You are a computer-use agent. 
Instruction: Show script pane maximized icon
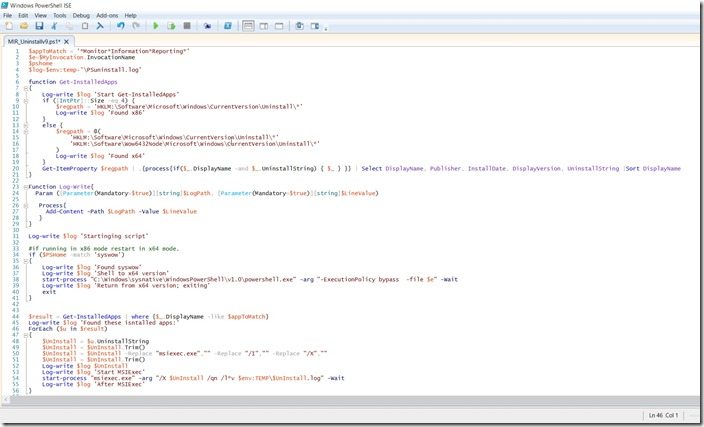[279, 26]
